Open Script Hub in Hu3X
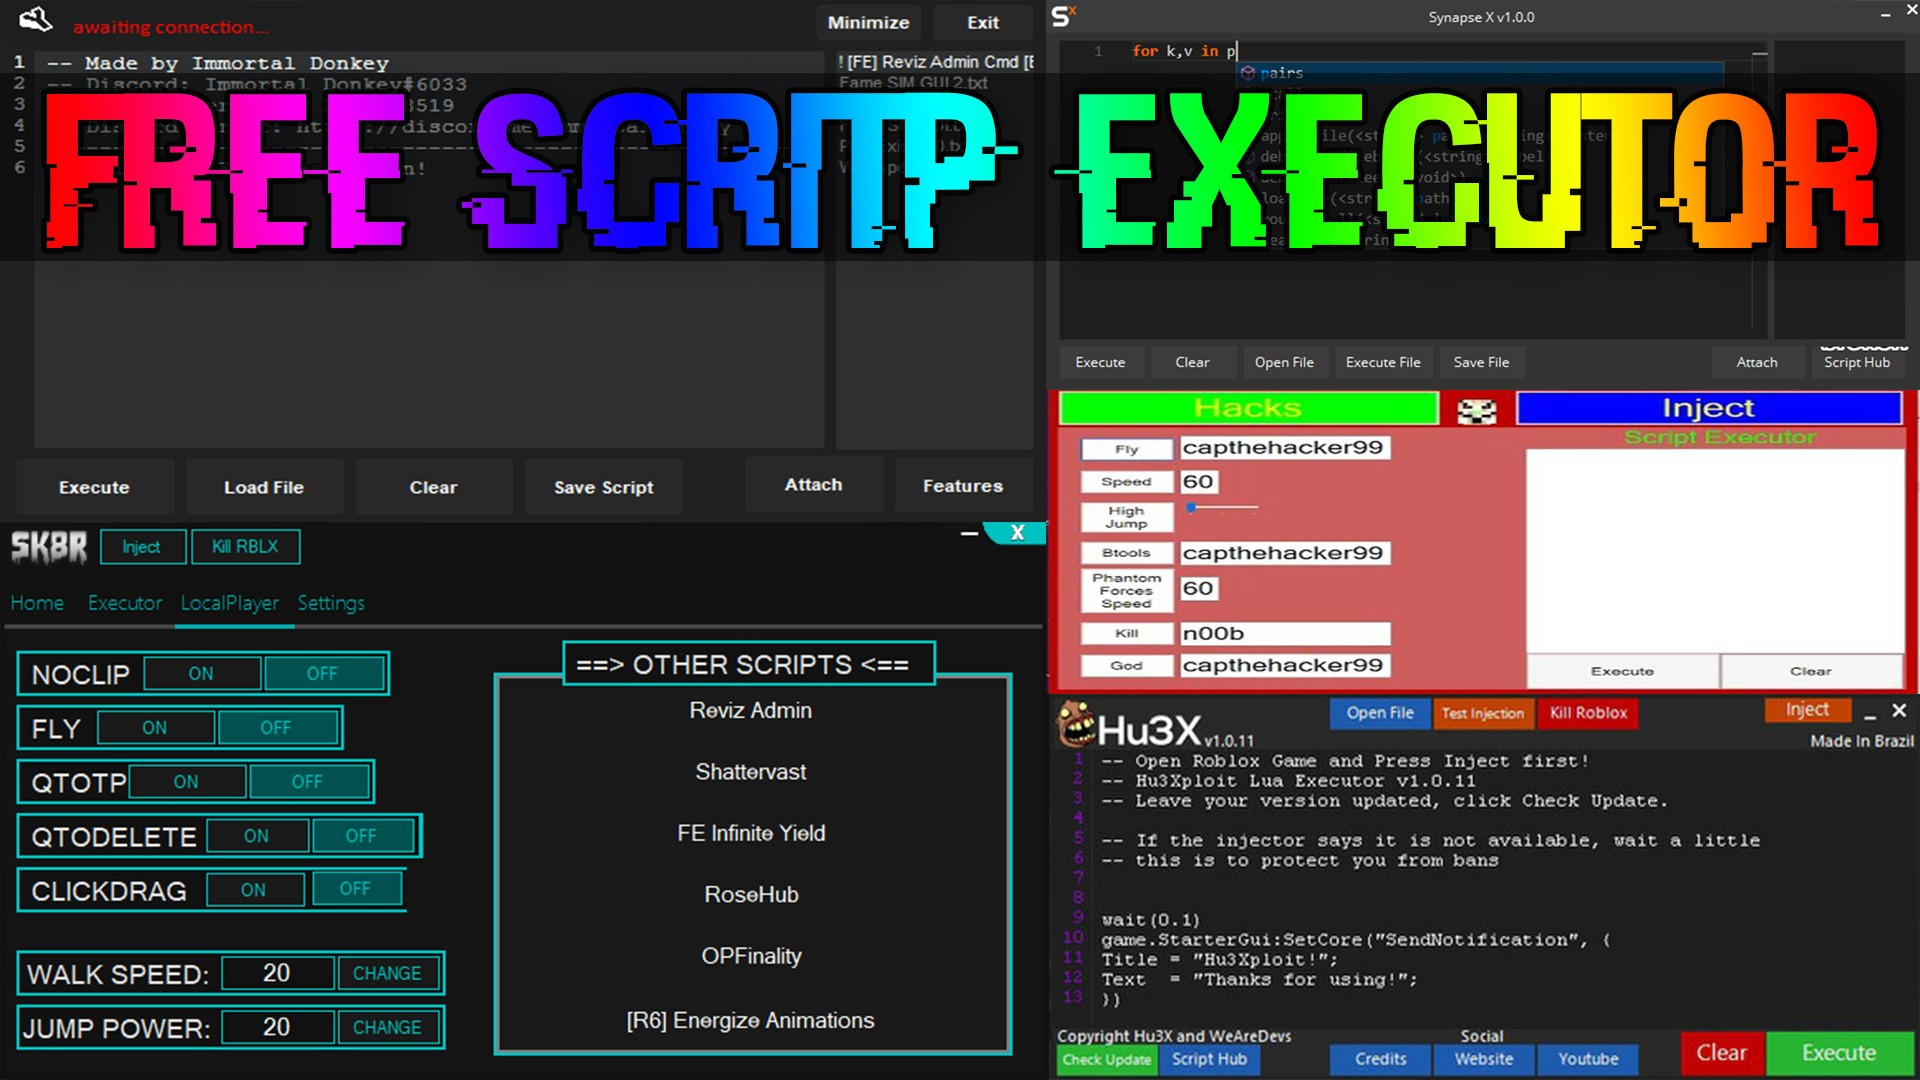This screenshot has width=1920, height=1080. click(x=1209, y=1059)
